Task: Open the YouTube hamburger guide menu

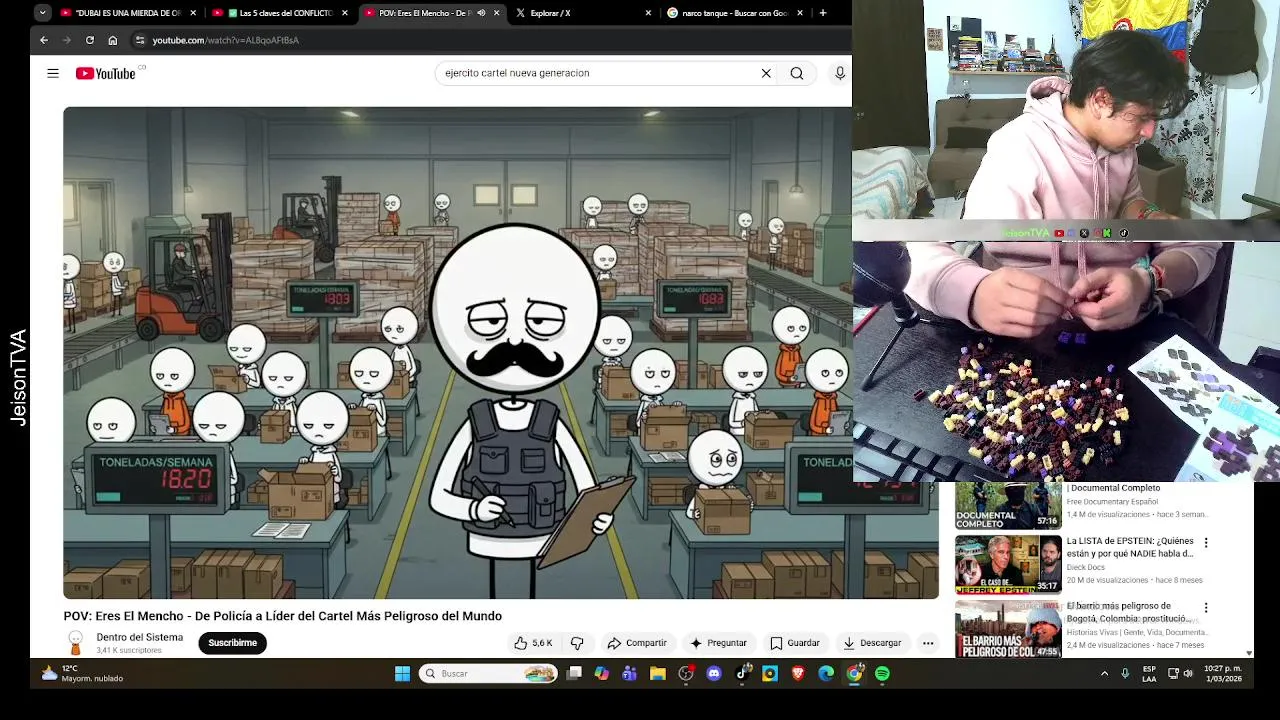Action: 53,73
